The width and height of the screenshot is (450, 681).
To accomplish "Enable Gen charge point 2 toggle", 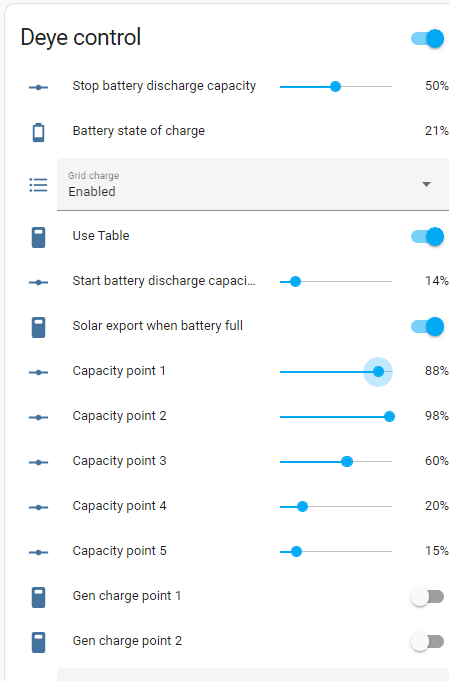I will pyautogui.click(x=427, y=641).
